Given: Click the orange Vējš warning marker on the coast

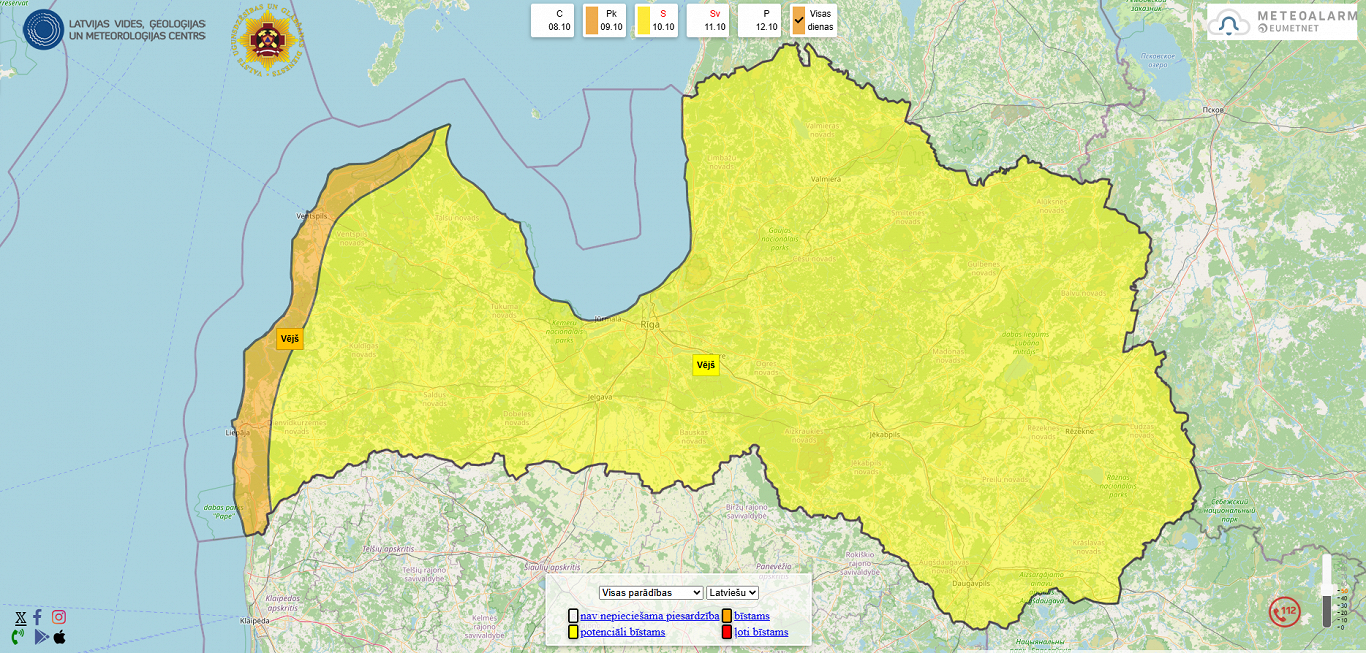Looking at the screenshot, I should [x=290, y=339].
